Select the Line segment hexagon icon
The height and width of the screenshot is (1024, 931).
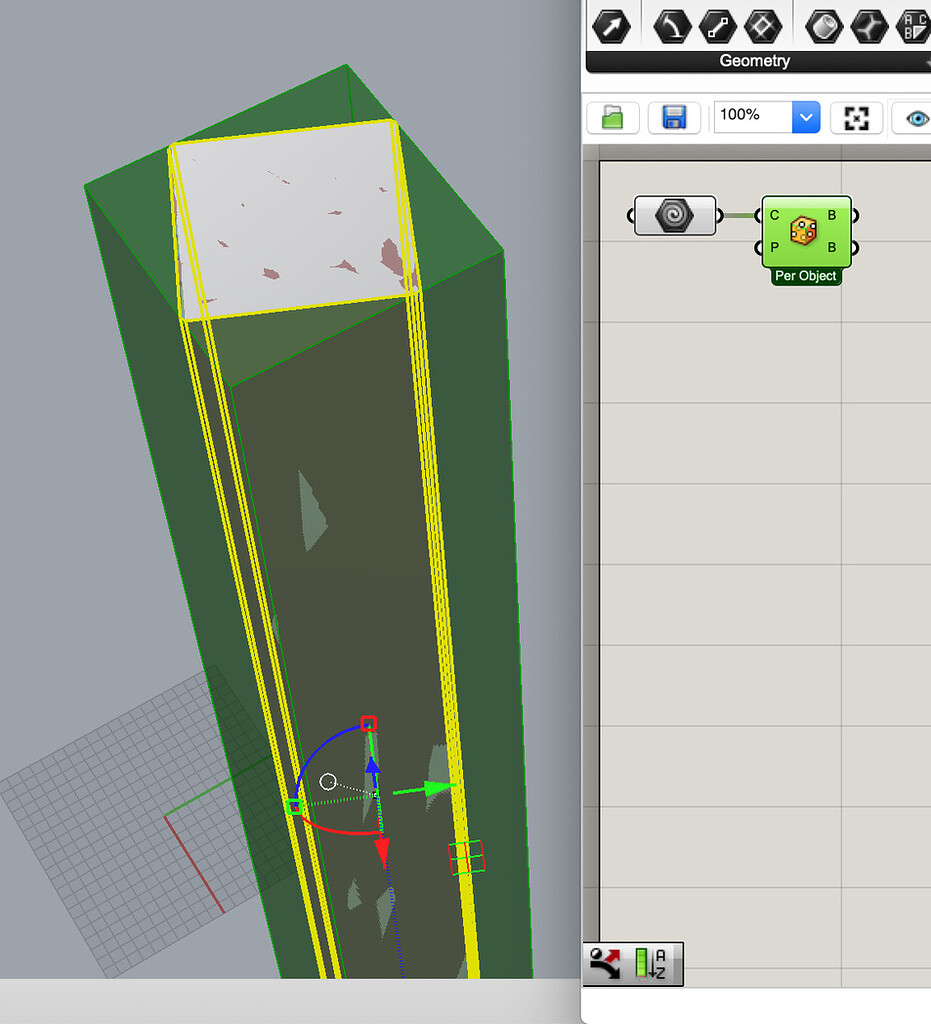pos(717,26)
